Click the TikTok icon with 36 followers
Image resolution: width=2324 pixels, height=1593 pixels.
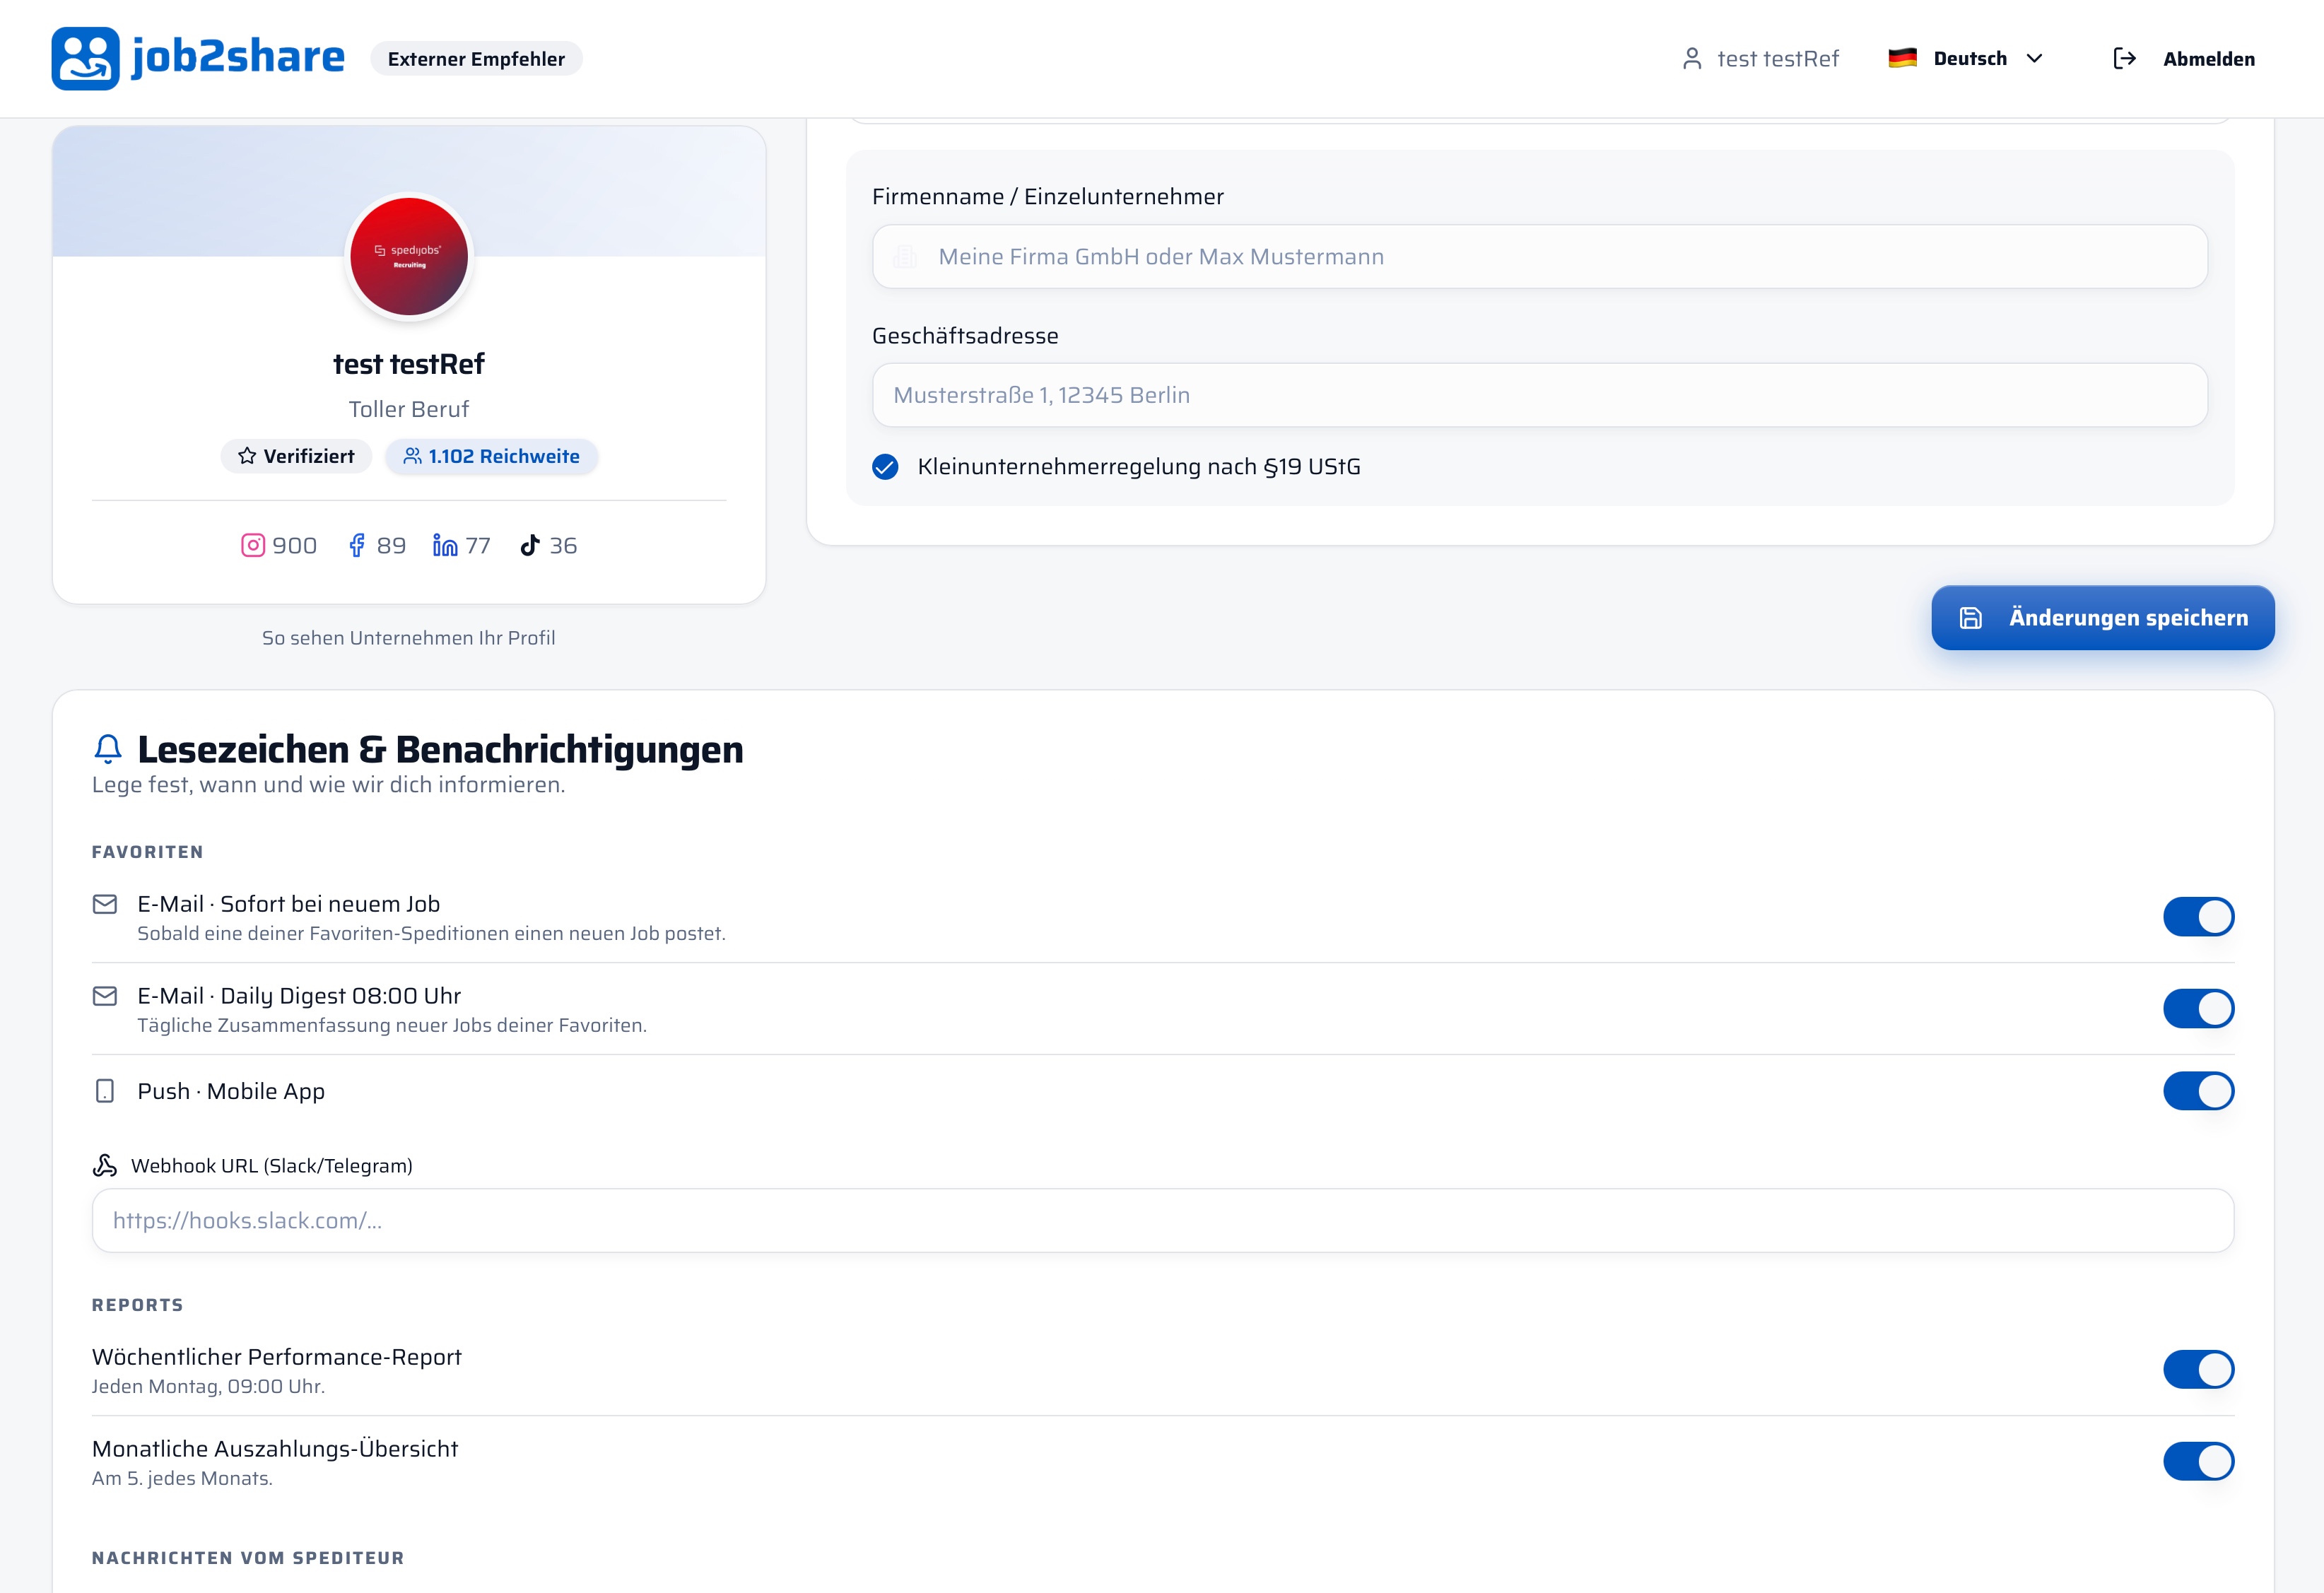[530, 545]
